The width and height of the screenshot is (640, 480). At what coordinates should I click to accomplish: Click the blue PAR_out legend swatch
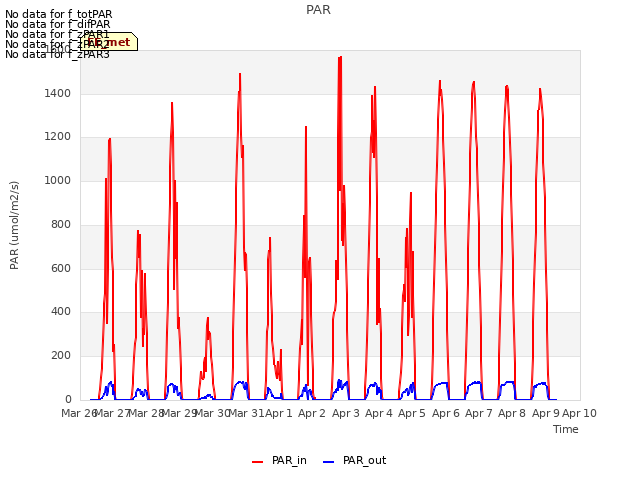pos(329,462)
